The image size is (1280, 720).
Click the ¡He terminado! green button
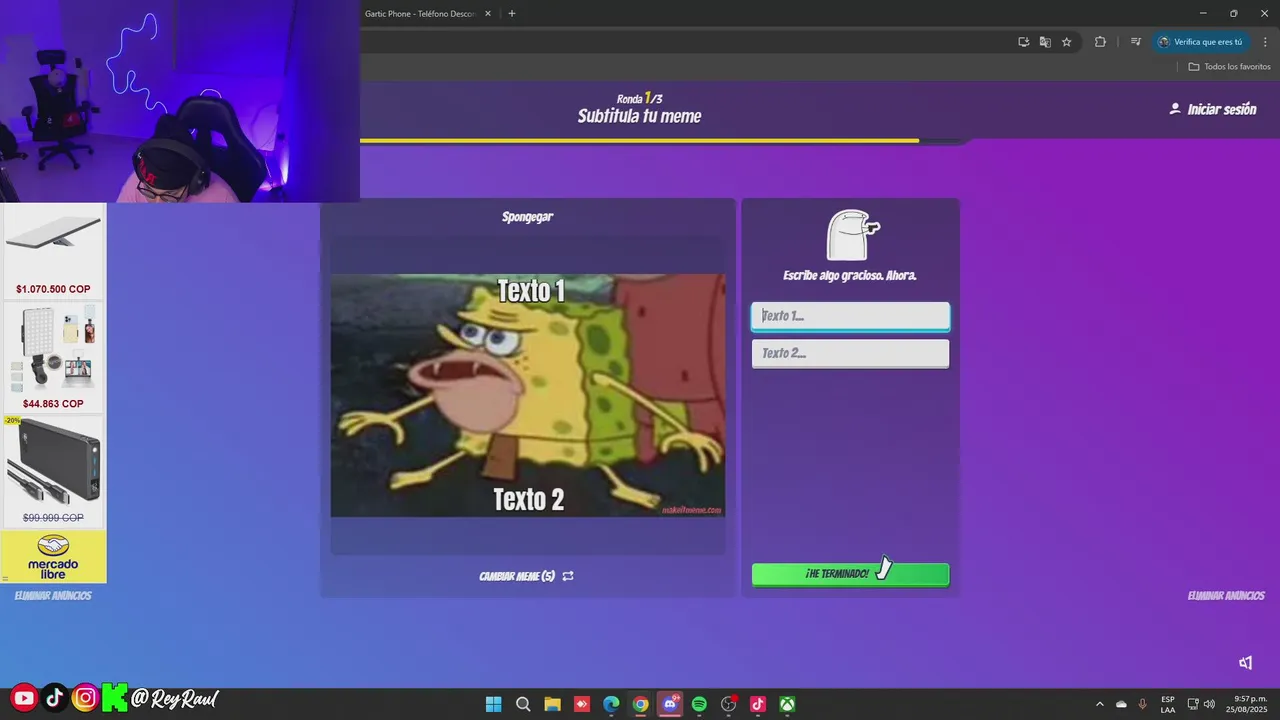pyautogui.click(x=850, y=574)
